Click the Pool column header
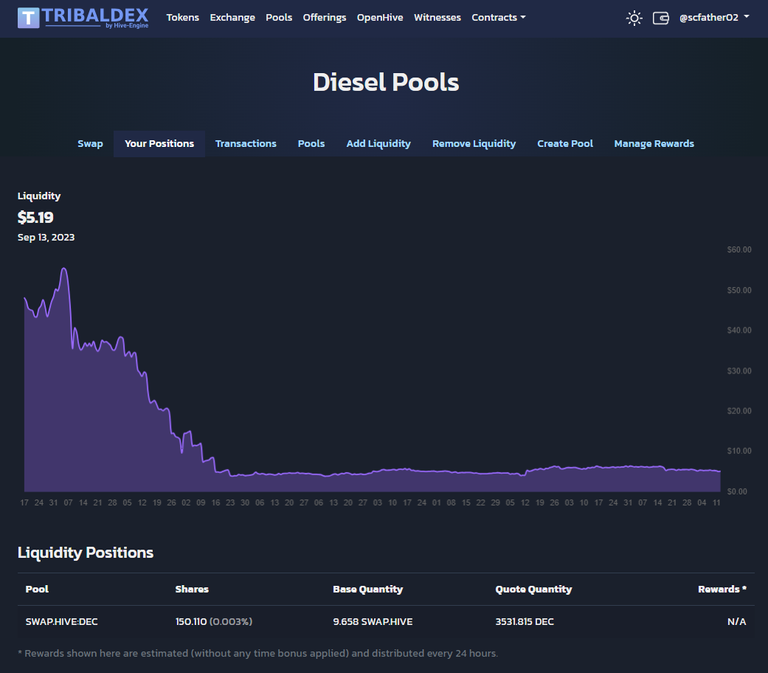 pos(37,589)
